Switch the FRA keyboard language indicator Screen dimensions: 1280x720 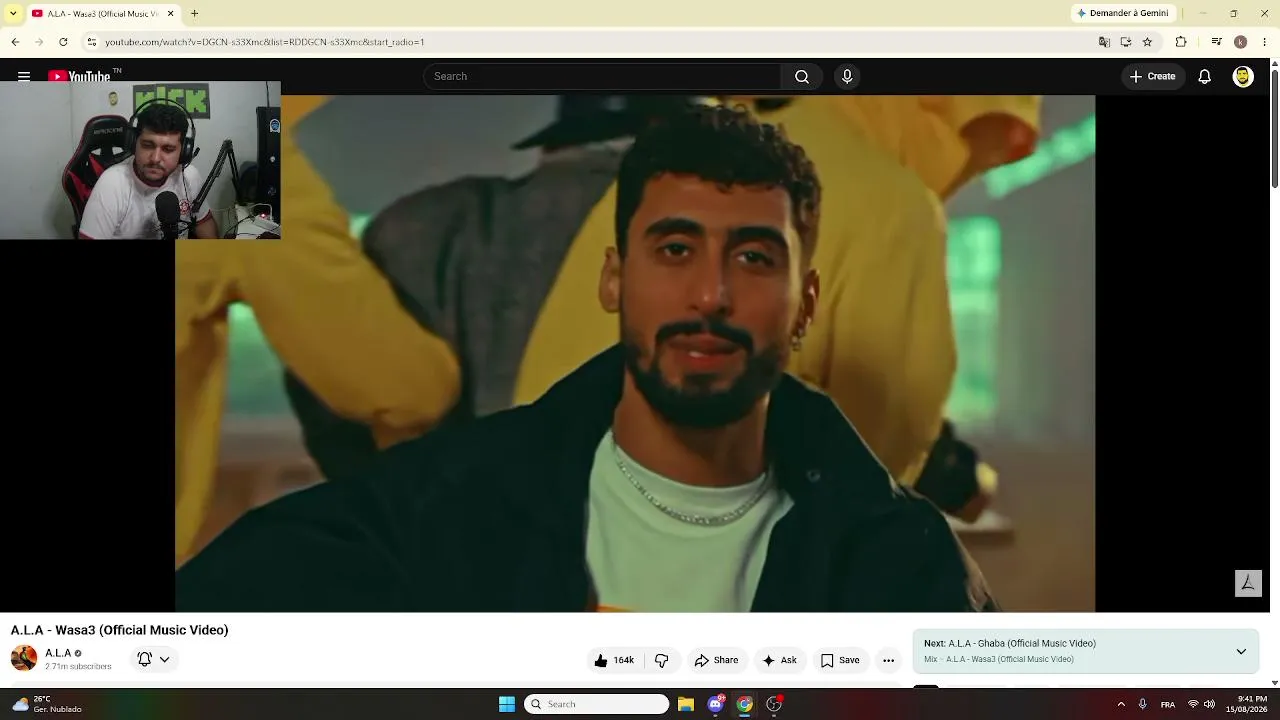click(x=1168, y=705)
